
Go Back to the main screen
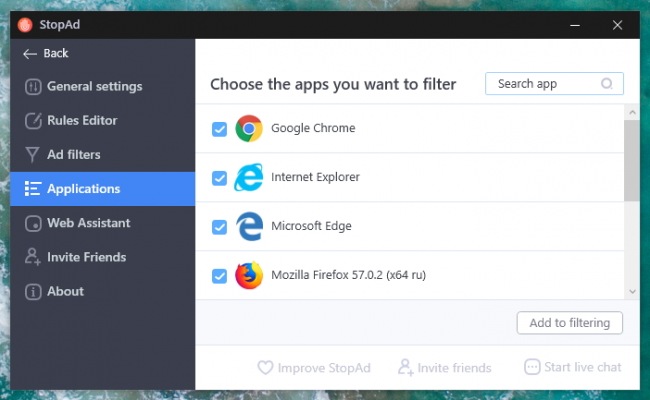coord(46,53)
